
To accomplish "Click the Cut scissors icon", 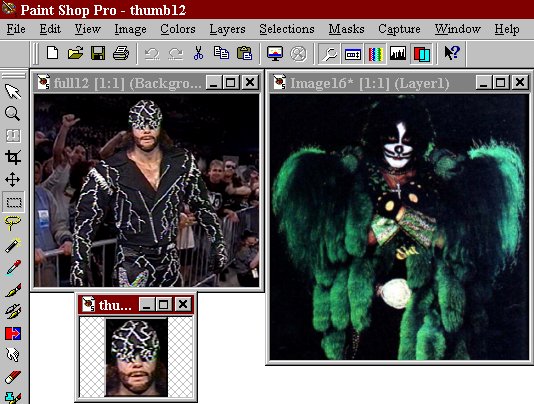I will pyautogui.click(x=198, y=53).
